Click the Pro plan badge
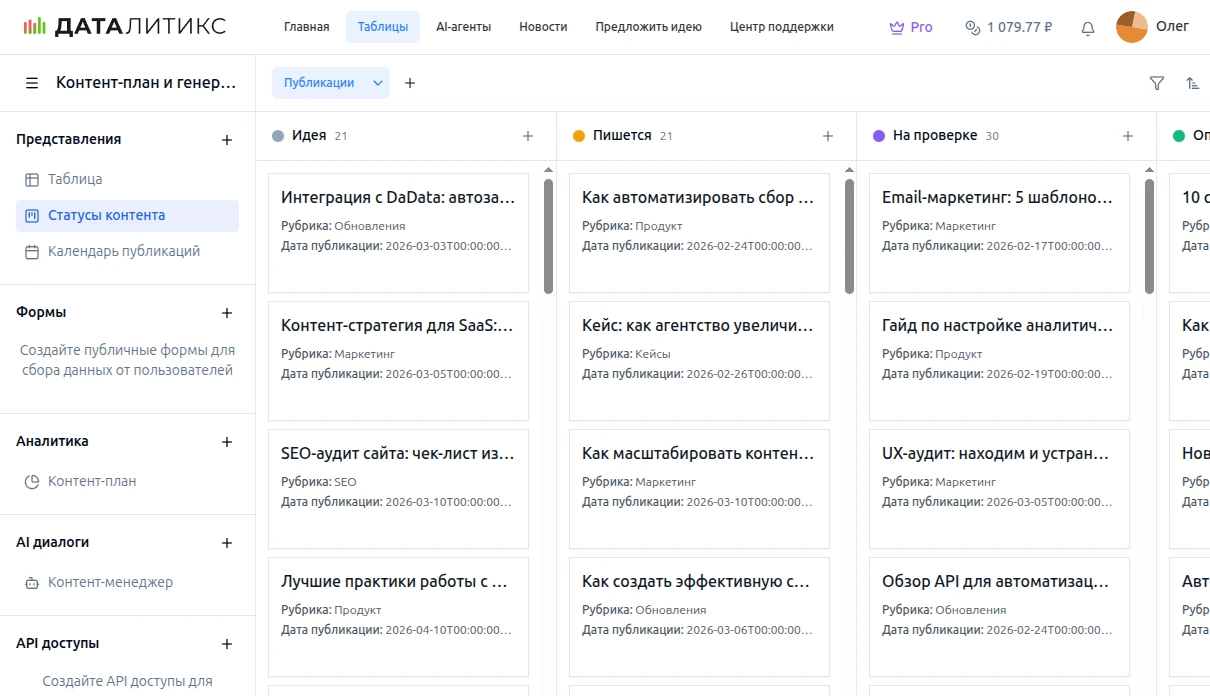 click(x=911, y=27)
